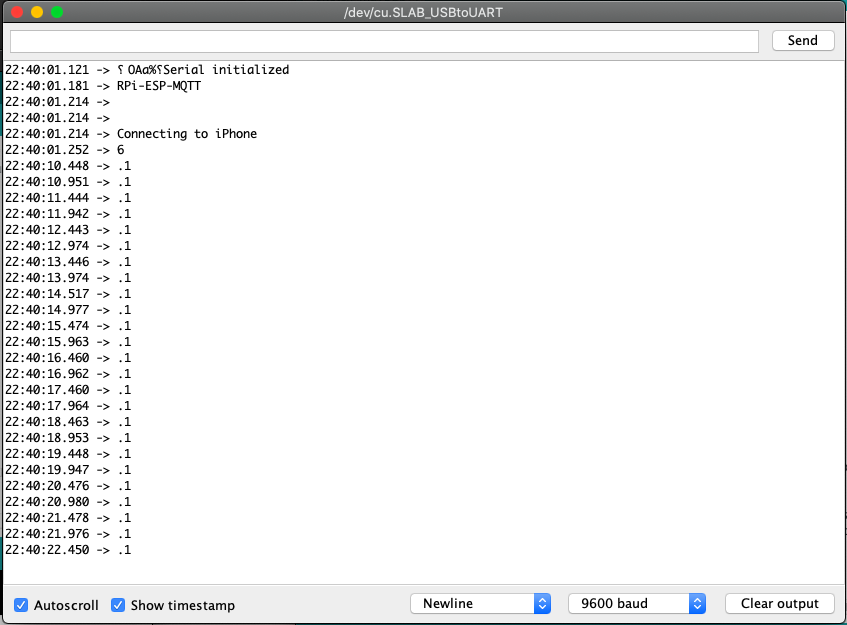
Task: Click the log line at 22:40:11.942
Action: pyautogui.click(x=68, y=214)
